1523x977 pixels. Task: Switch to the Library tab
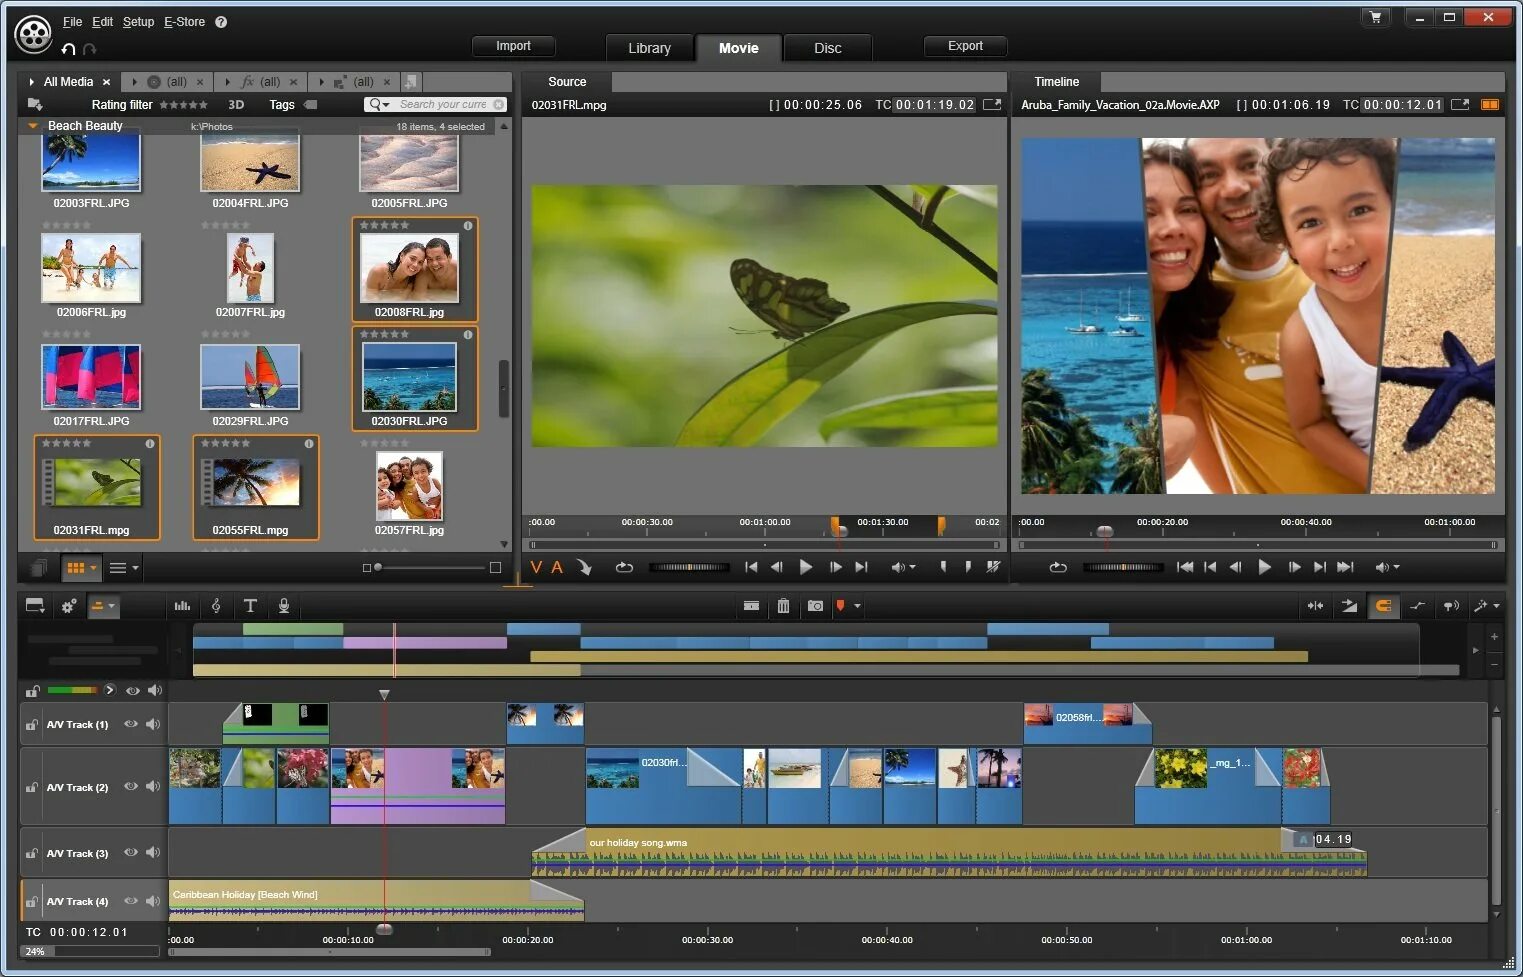coord(649,48)
